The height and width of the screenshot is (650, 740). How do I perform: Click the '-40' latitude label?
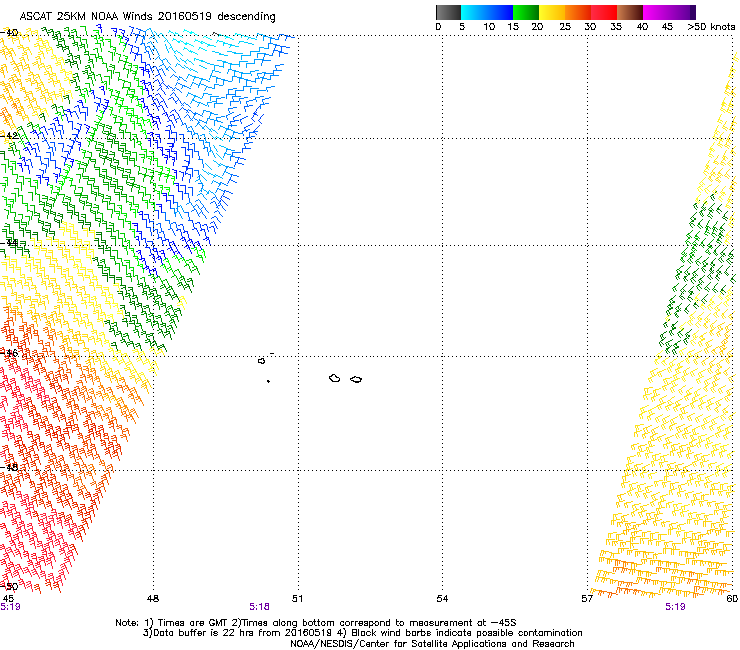click(10, 33)
